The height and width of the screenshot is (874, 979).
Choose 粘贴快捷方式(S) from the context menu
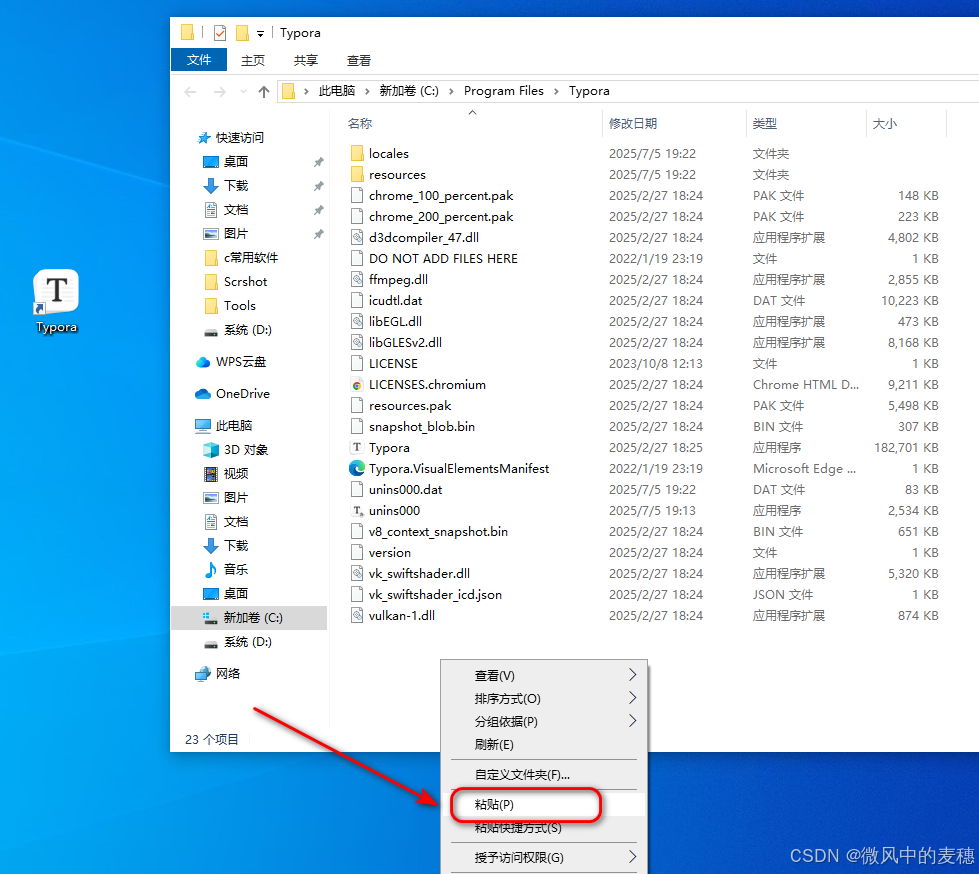coord(544,828)
